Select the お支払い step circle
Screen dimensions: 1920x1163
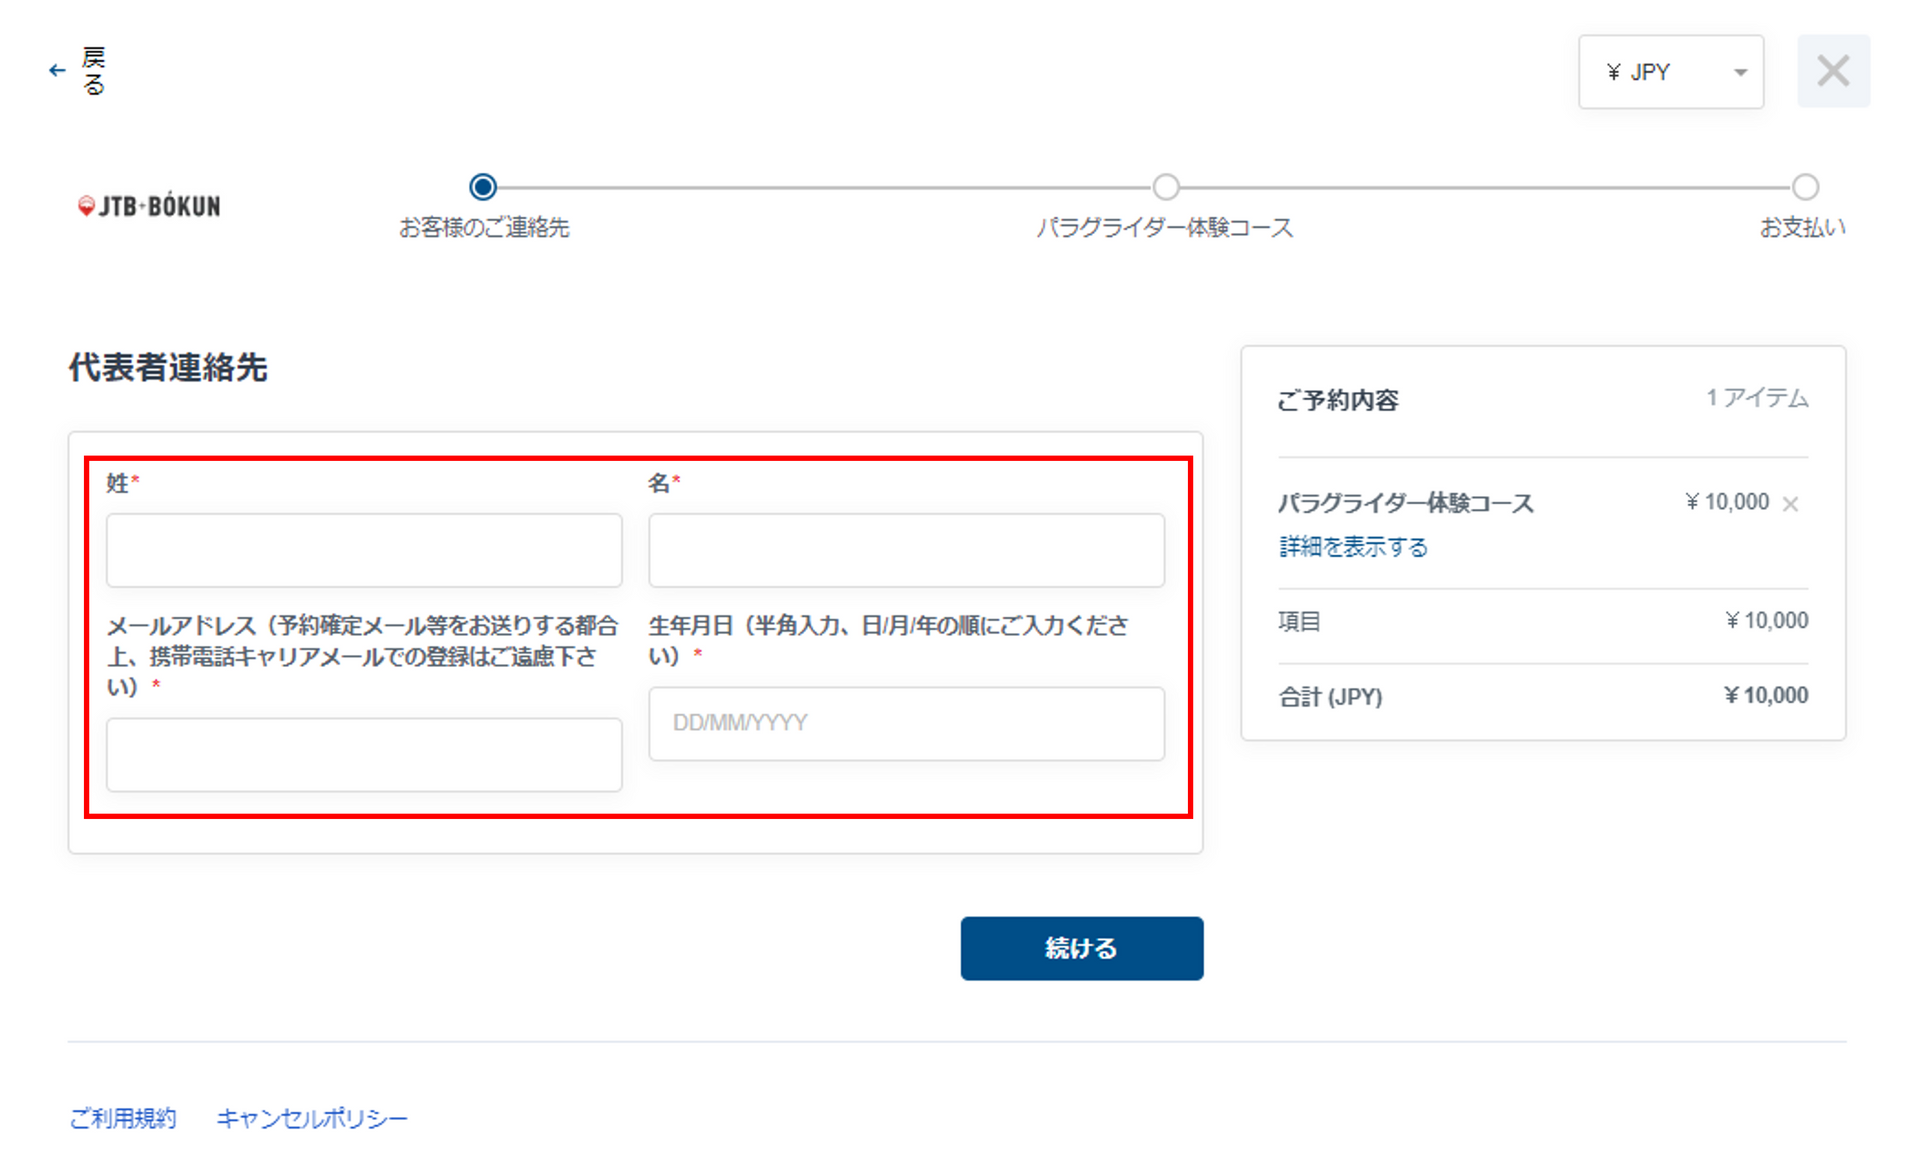pyautogui.click(x=1804, y=187)
